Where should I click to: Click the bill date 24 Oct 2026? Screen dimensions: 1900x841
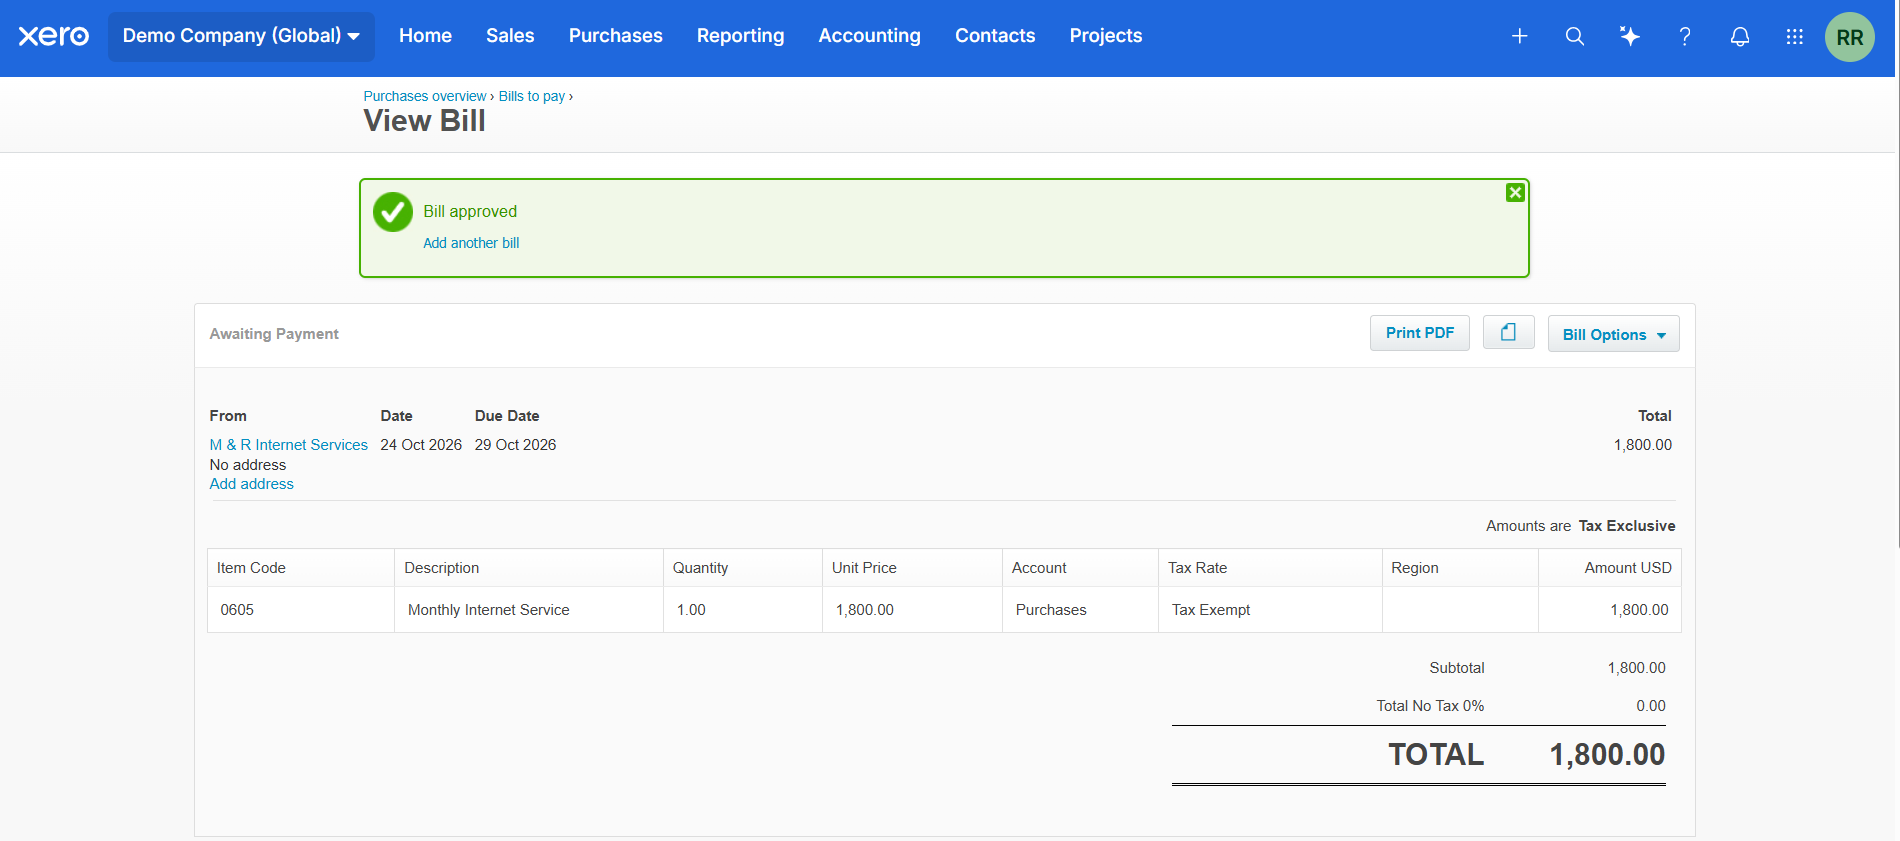tap(421, 445)
